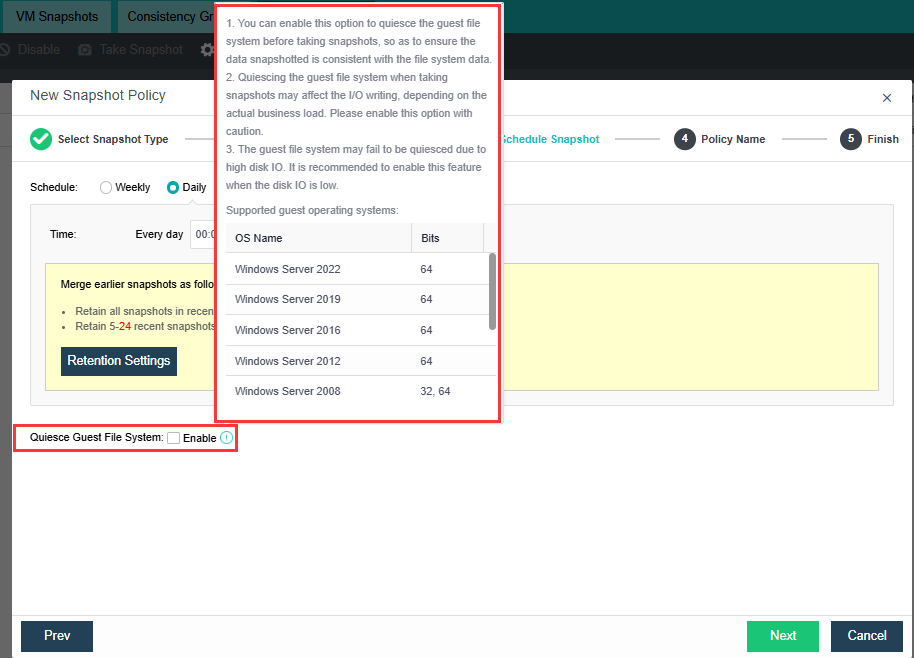
Task: Switch to the VM Snapshots tab
Action: [57, 17]
